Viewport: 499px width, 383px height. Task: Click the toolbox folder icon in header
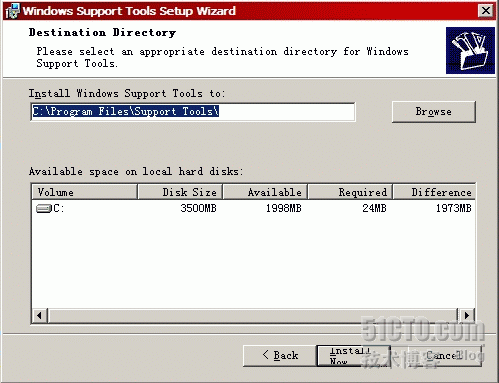[x=470, y=50]
